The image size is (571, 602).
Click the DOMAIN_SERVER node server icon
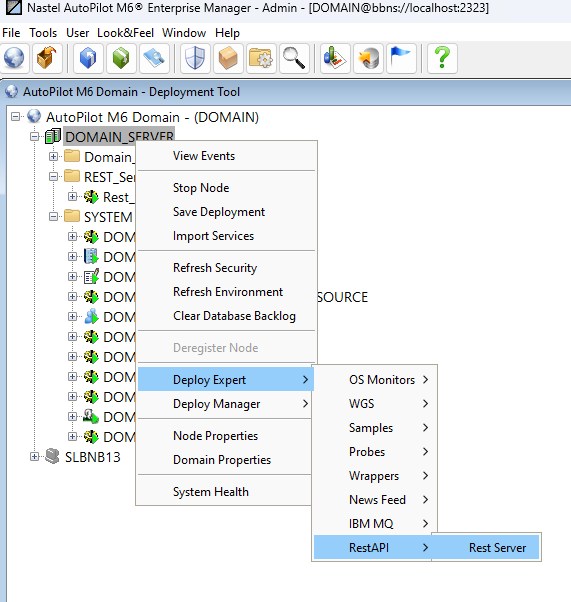point(53,136)
